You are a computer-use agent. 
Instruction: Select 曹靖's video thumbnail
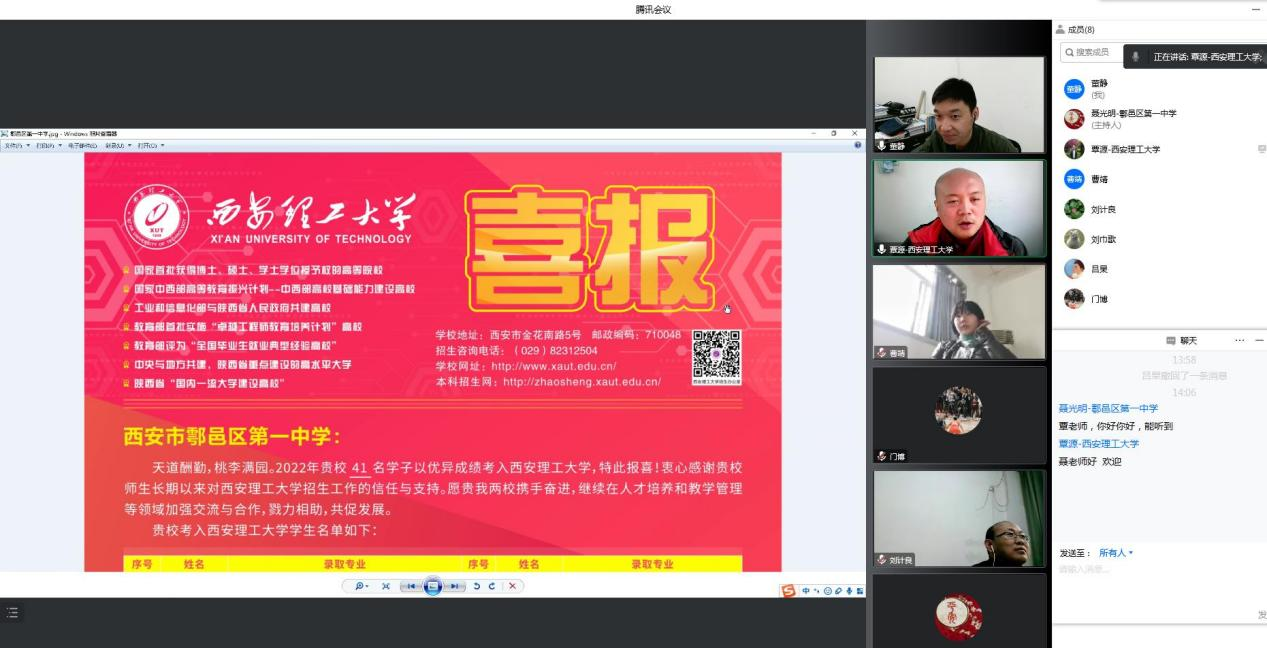pyautogui.click(x=959, y=312)
